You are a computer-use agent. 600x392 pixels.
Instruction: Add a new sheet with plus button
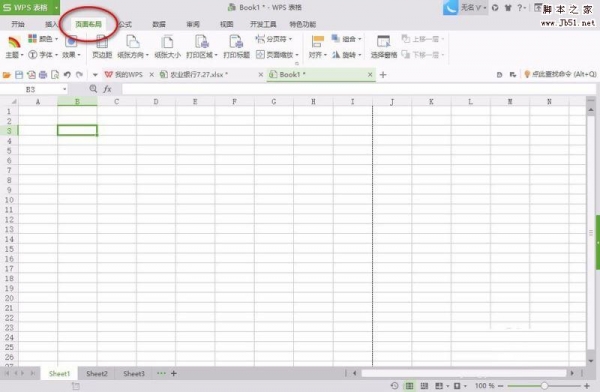[x=174, y=373]
